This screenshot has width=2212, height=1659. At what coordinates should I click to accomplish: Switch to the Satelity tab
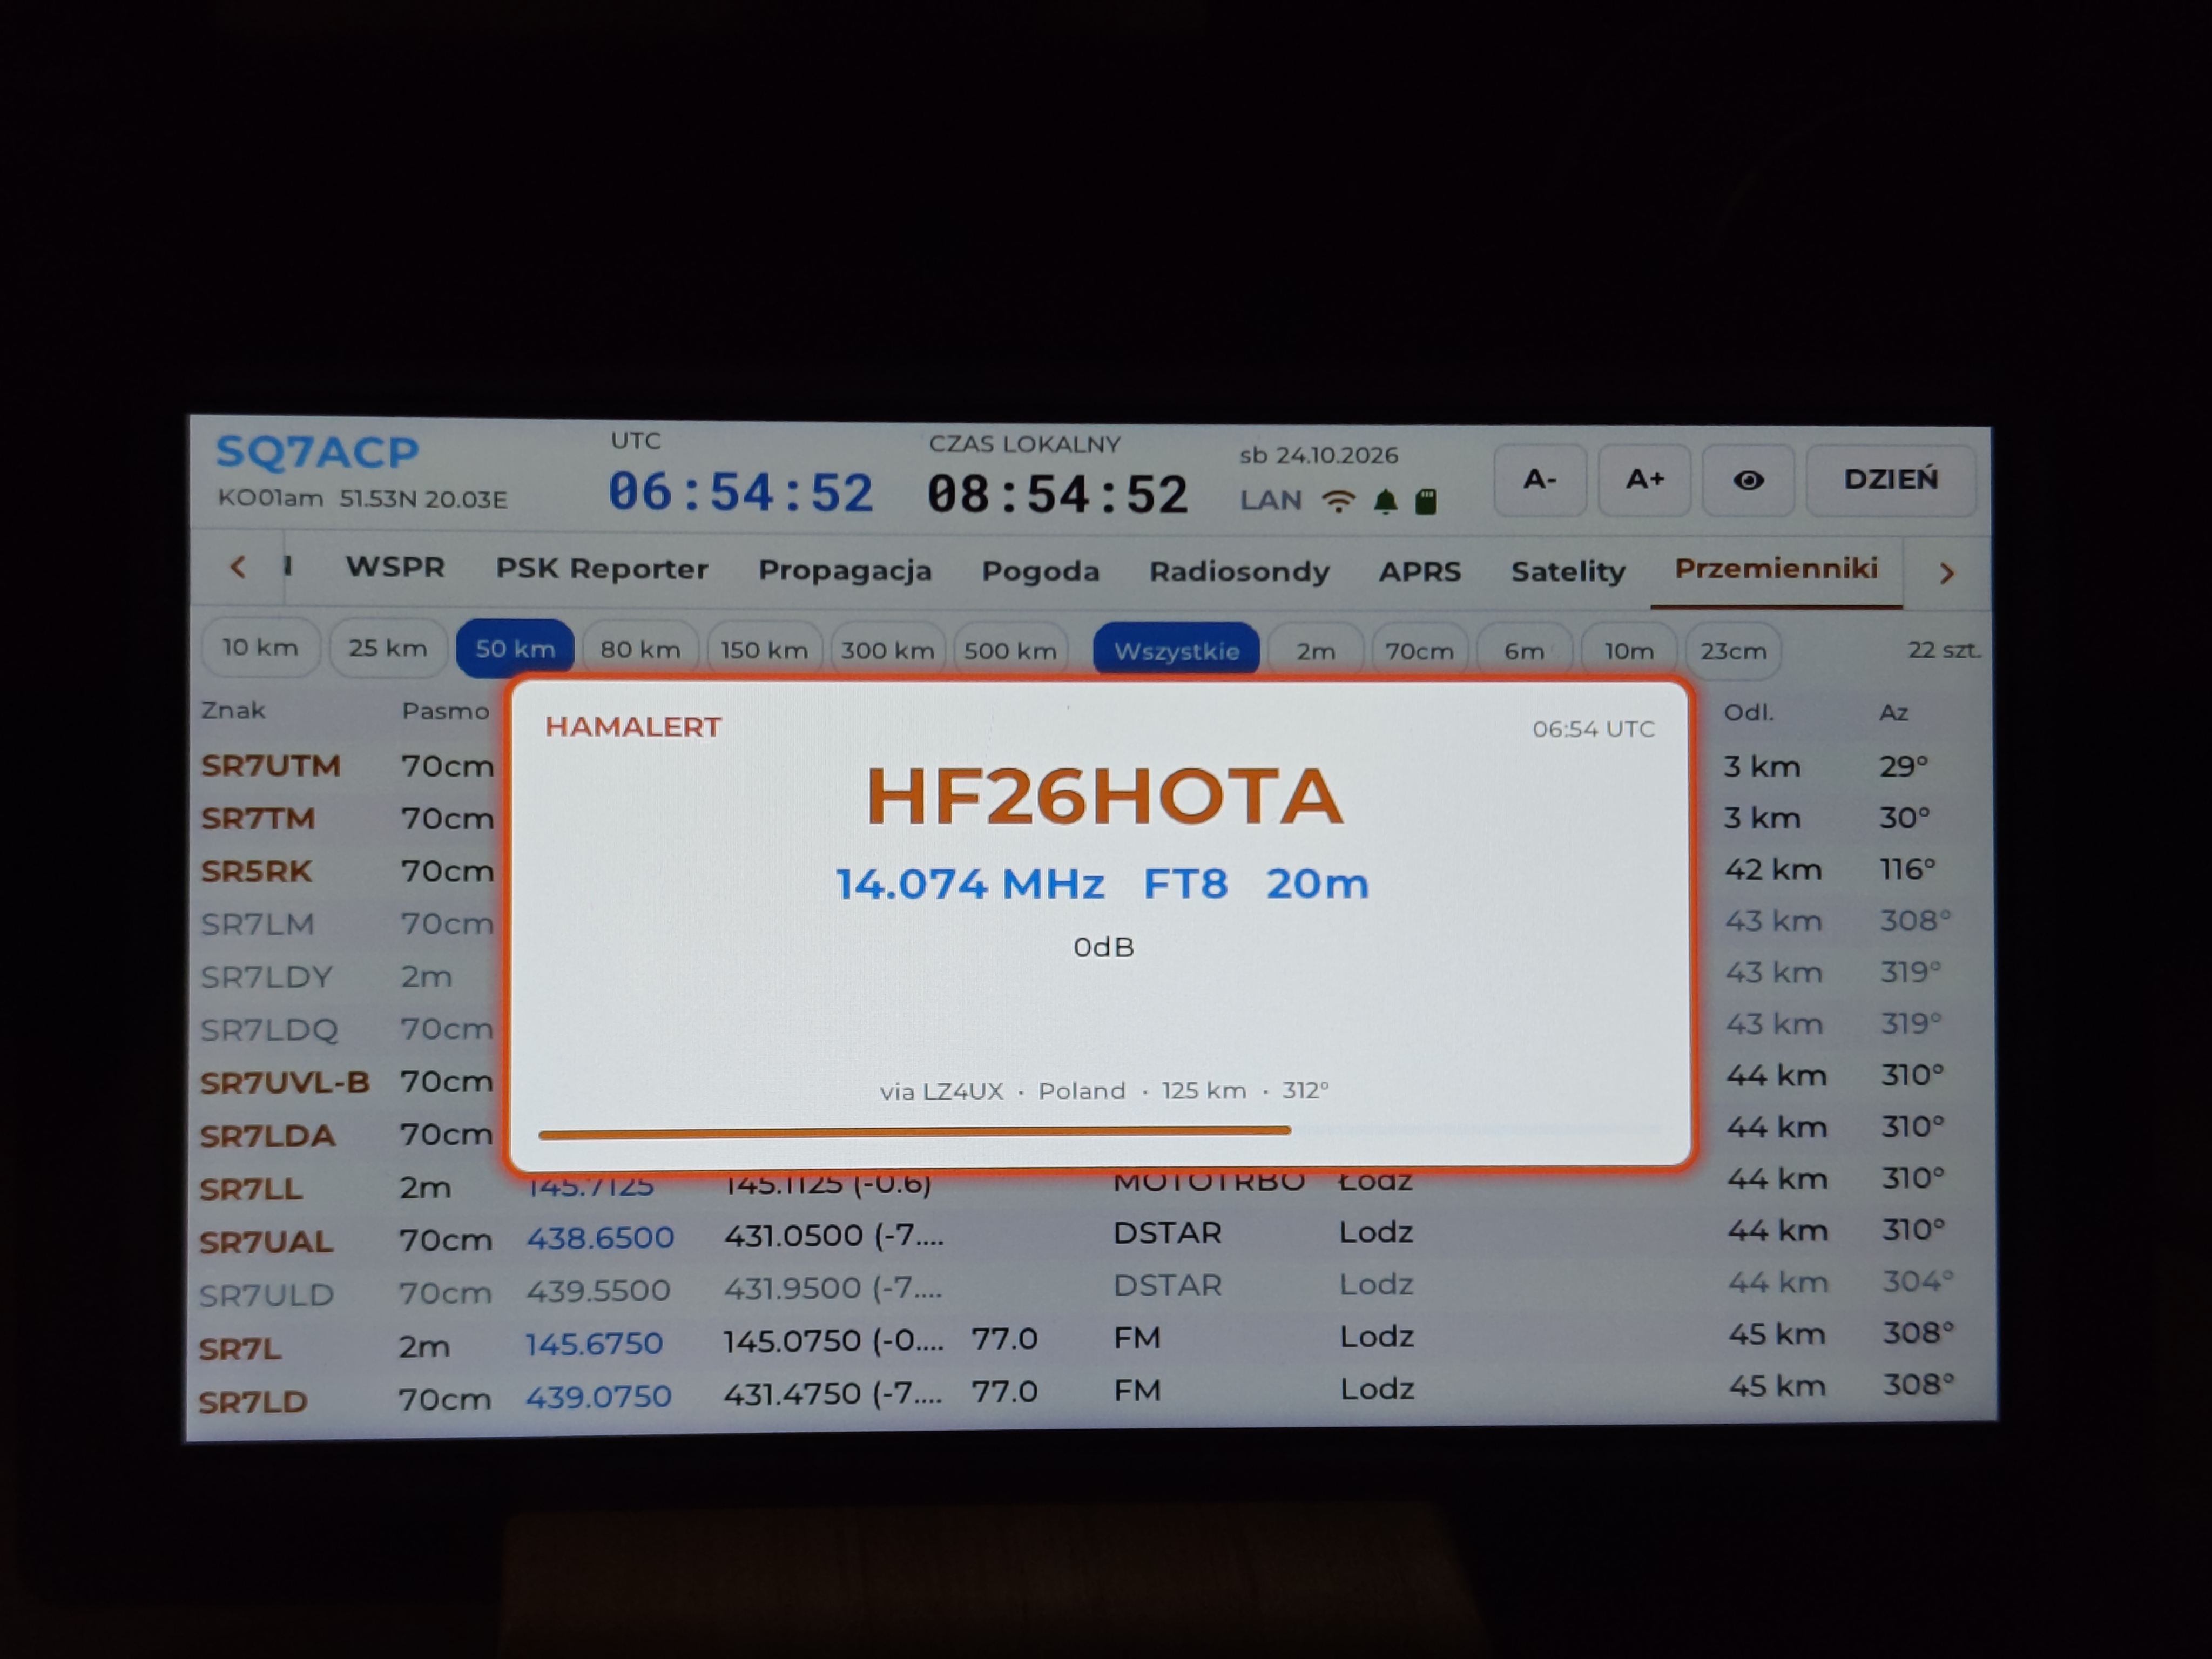[x=1567, y=572]
